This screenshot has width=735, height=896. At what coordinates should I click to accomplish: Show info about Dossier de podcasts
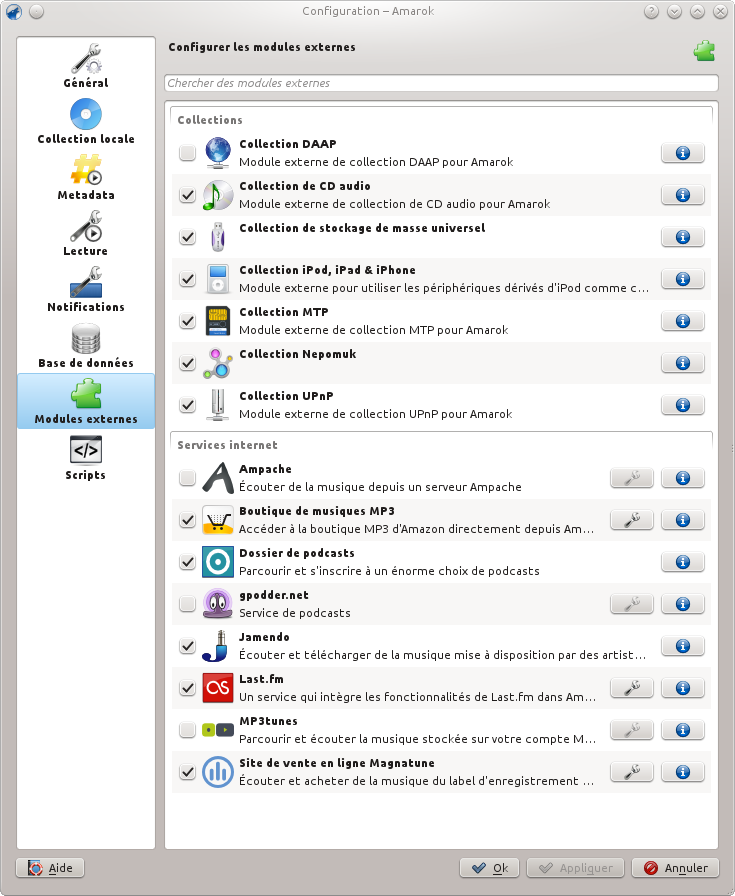pyautogui.click(x=682, y=562)
